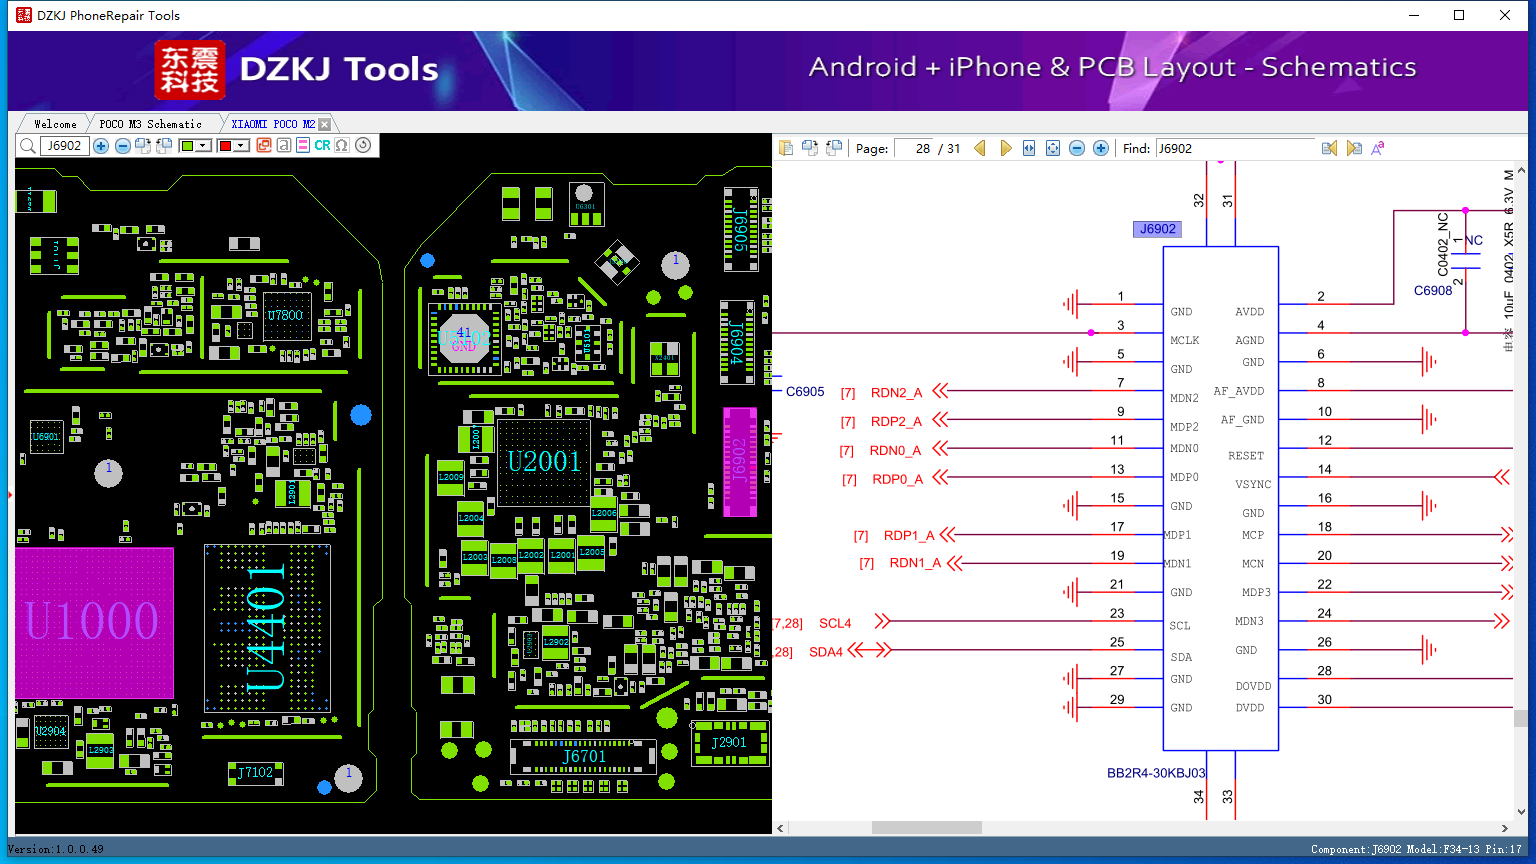Click the red color swatch in PCB toolbar
1536x864 pixels.
click(x=225, y=146)
